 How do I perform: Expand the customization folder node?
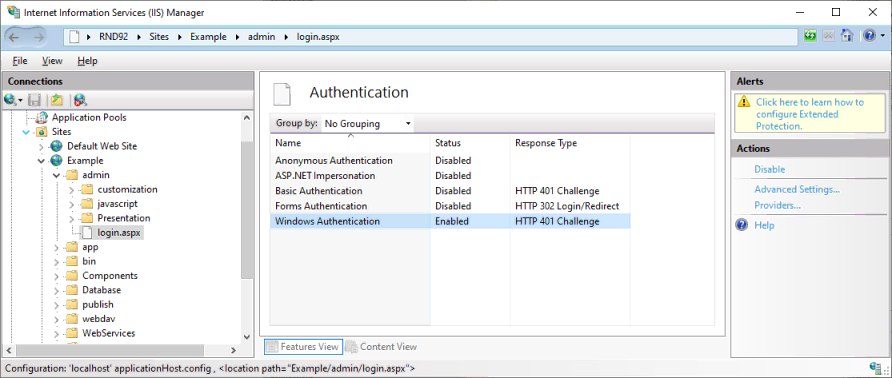point(71,190)
